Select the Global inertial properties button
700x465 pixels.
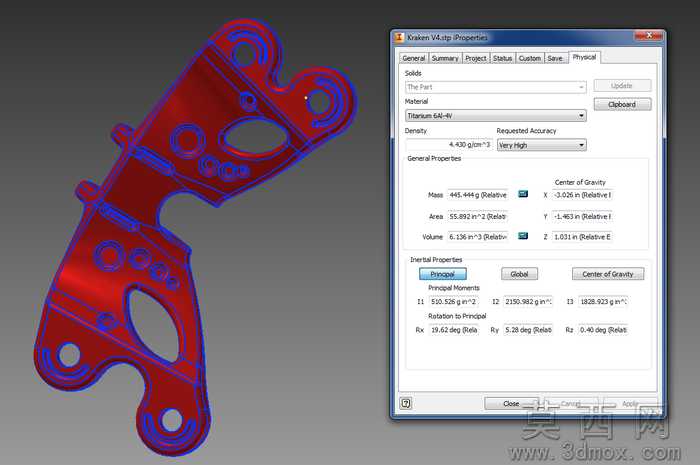click(x=519, y=274)
